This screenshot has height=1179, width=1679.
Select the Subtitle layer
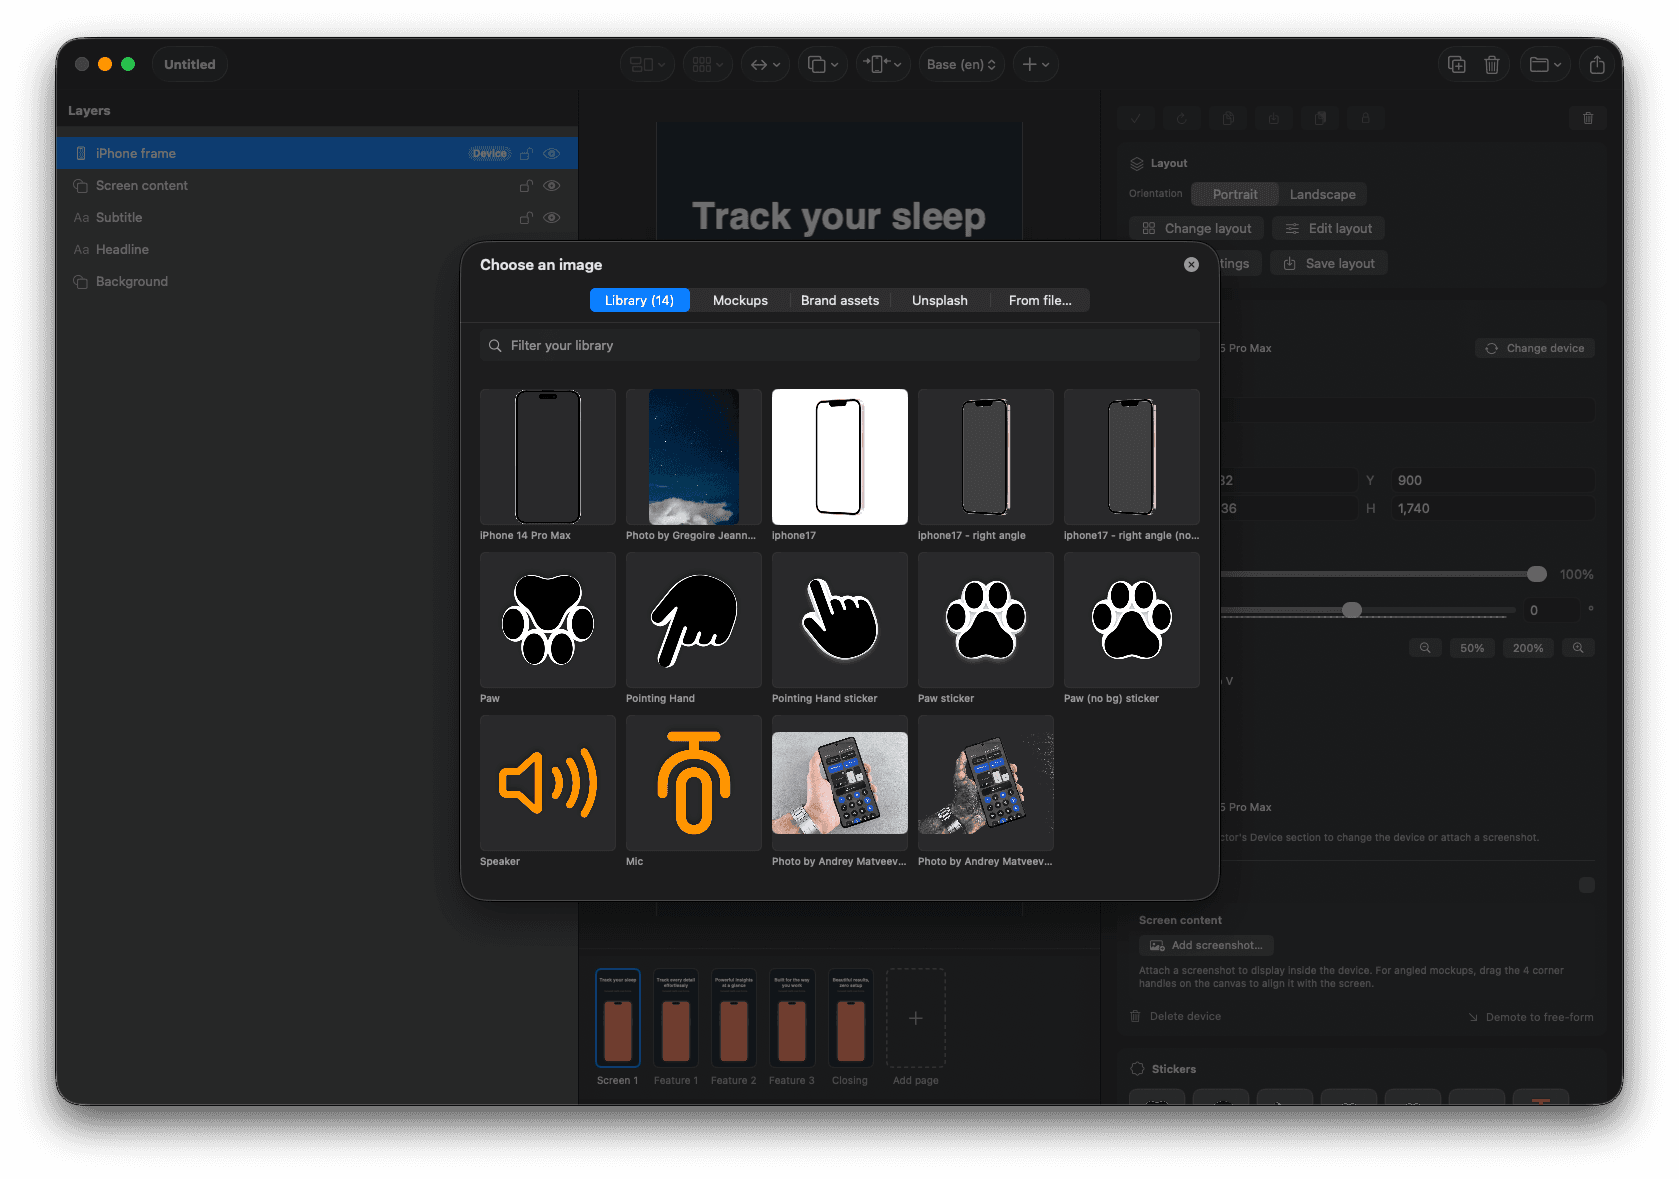[317, 217]
